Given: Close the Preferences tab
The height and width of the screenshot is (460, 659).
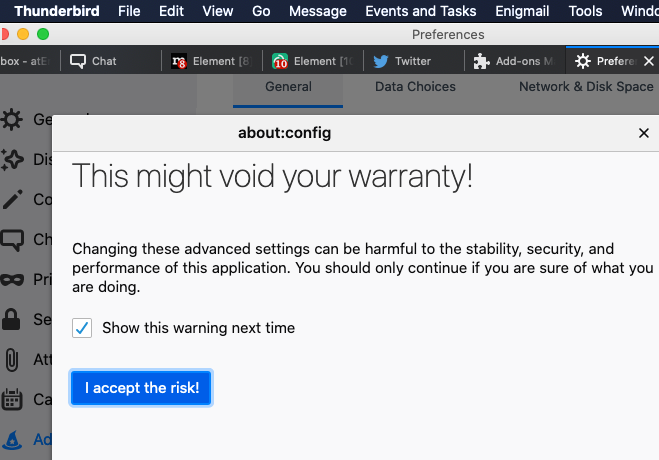Looking at the screenshot, I should click(648, 61).
